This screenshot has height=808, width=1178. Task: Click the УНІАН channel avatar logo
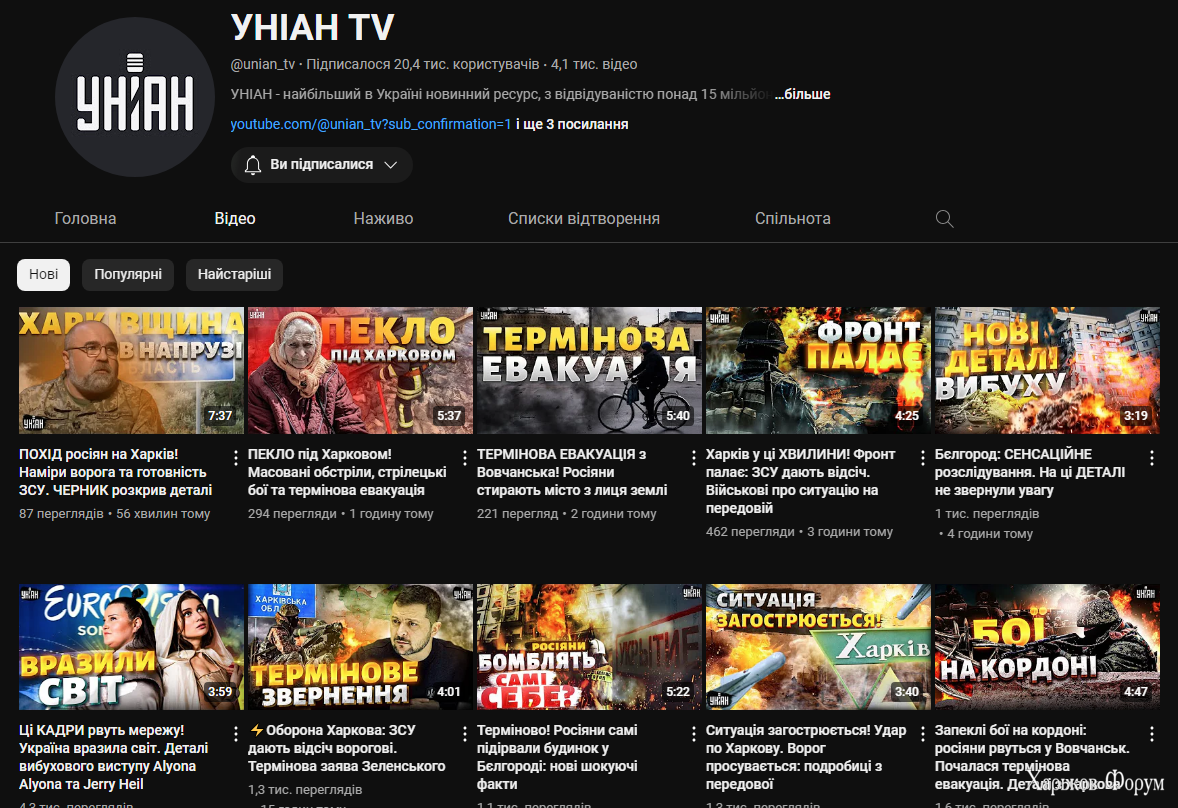[135, 97]
